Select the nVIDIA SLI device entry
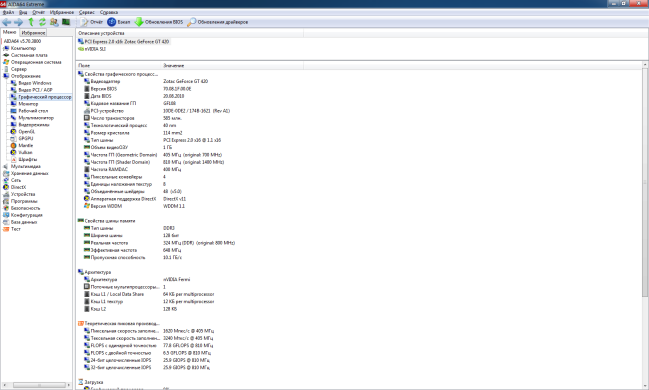This screenshot has width=649, height=390. [x=92, y=49]
